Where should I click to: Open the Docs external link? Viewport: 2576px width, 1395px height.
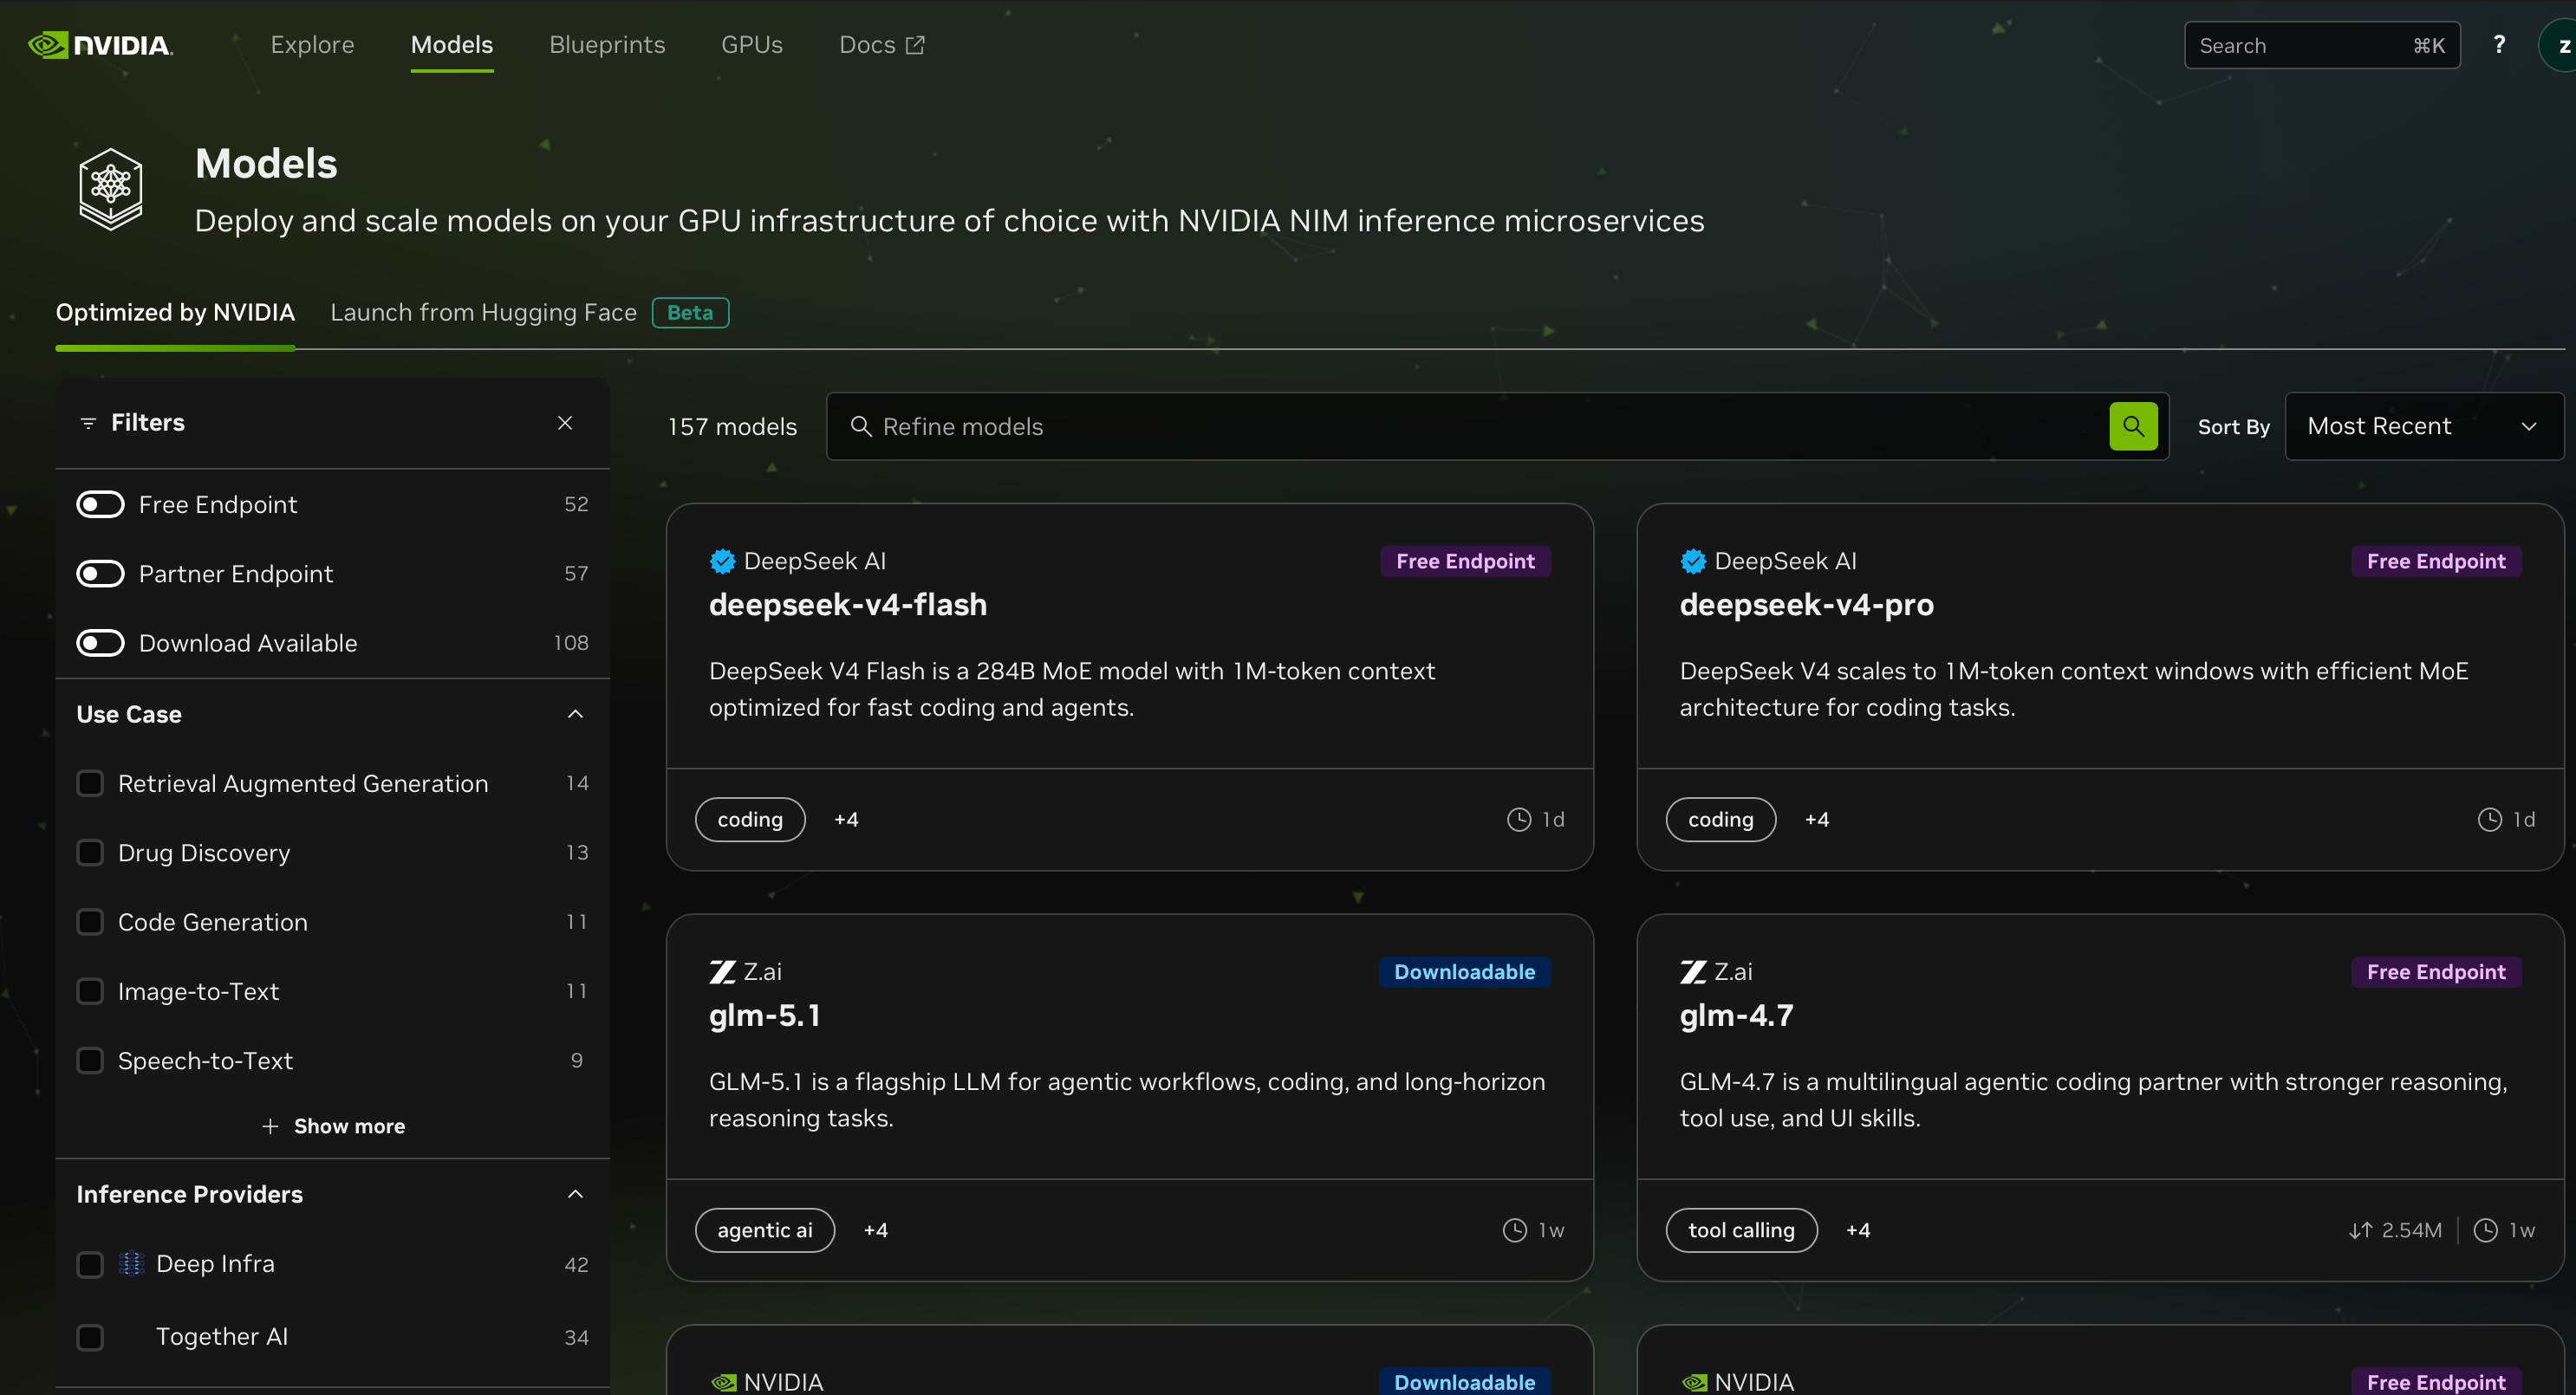coord(881,45)
